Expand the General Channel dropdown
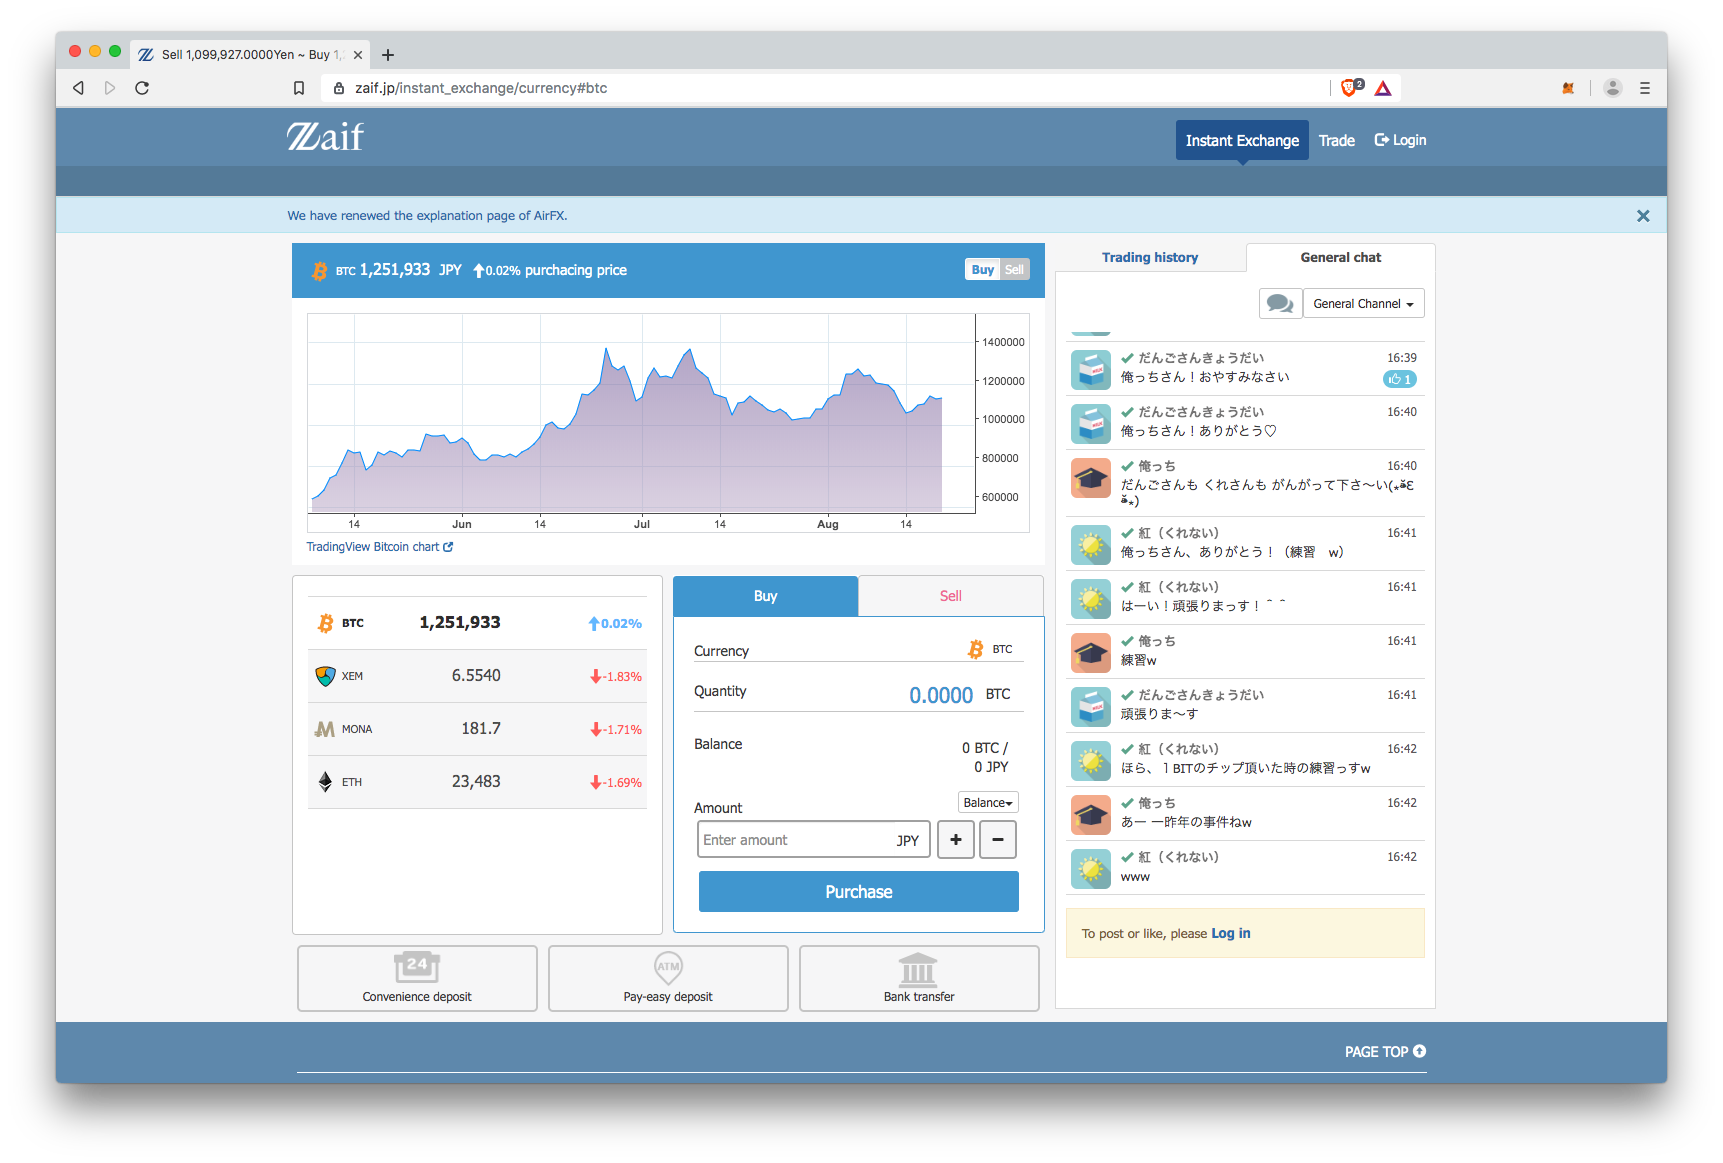Viewport: 1723px width, 1163px height. 1363,303
